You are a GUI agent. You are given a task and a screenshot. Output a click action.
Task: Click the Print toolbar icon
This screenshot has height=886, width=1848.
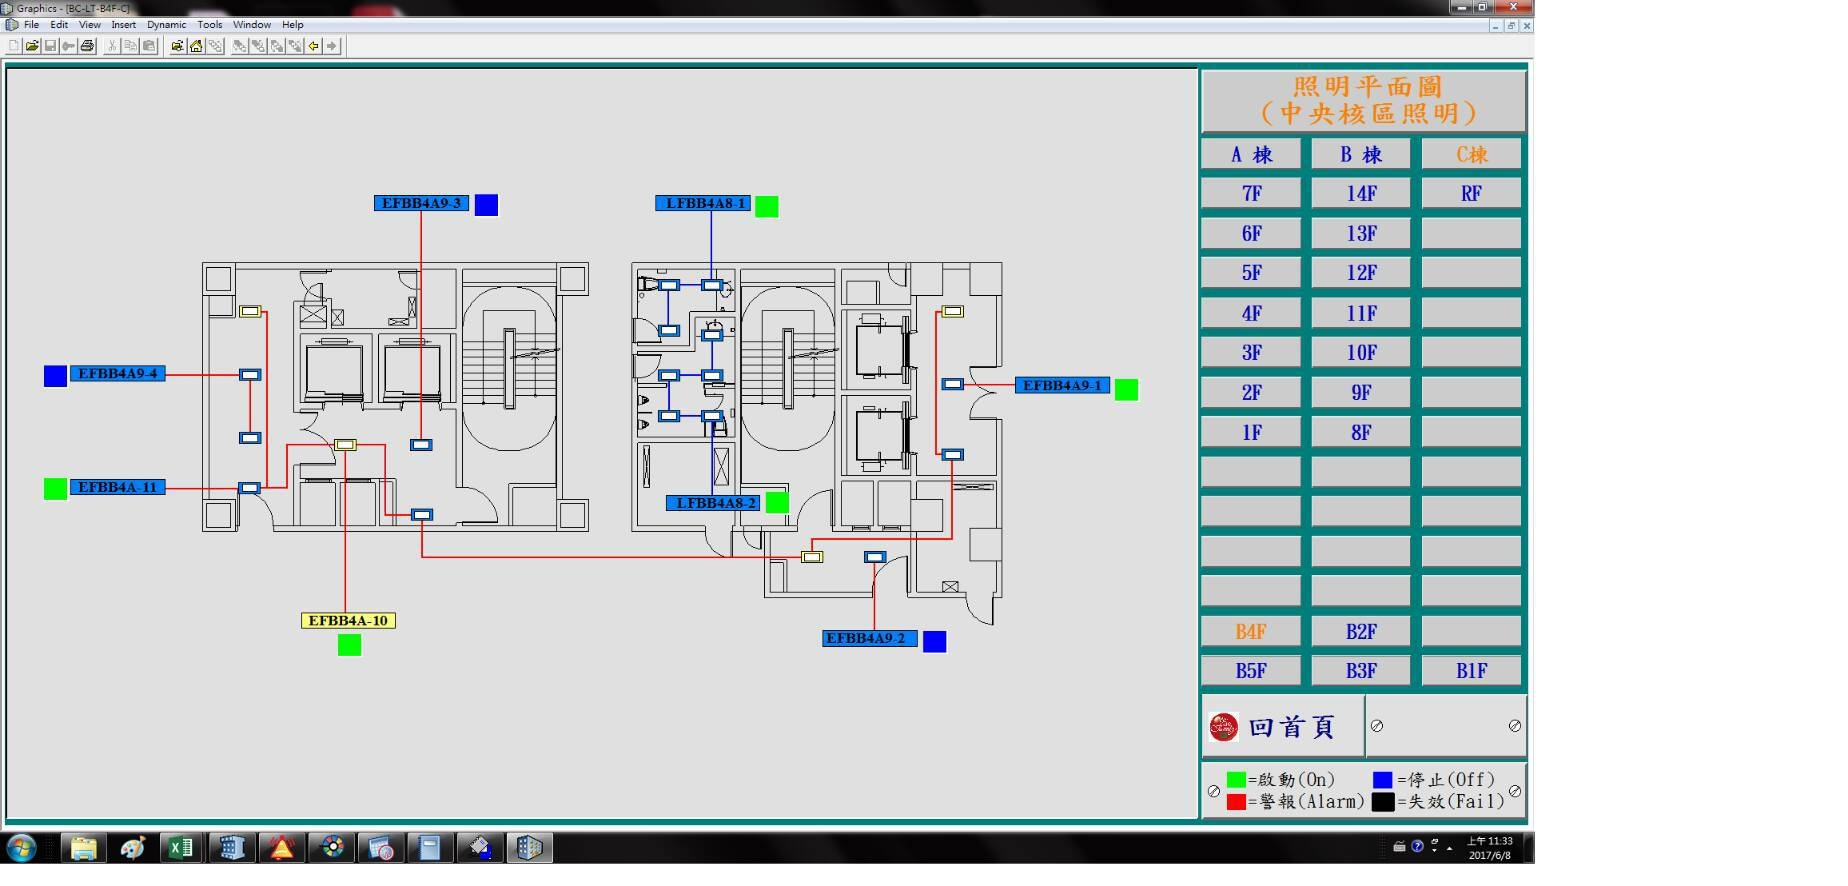(87, 46)
